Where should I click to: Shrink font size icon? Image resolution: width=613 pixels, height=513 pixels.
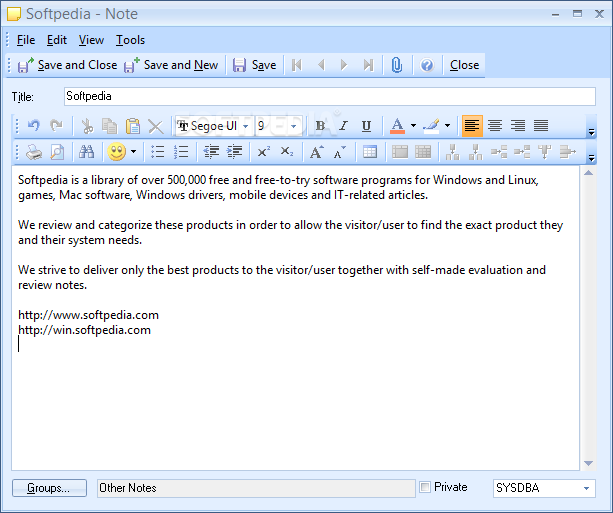(x=339, y=152)
